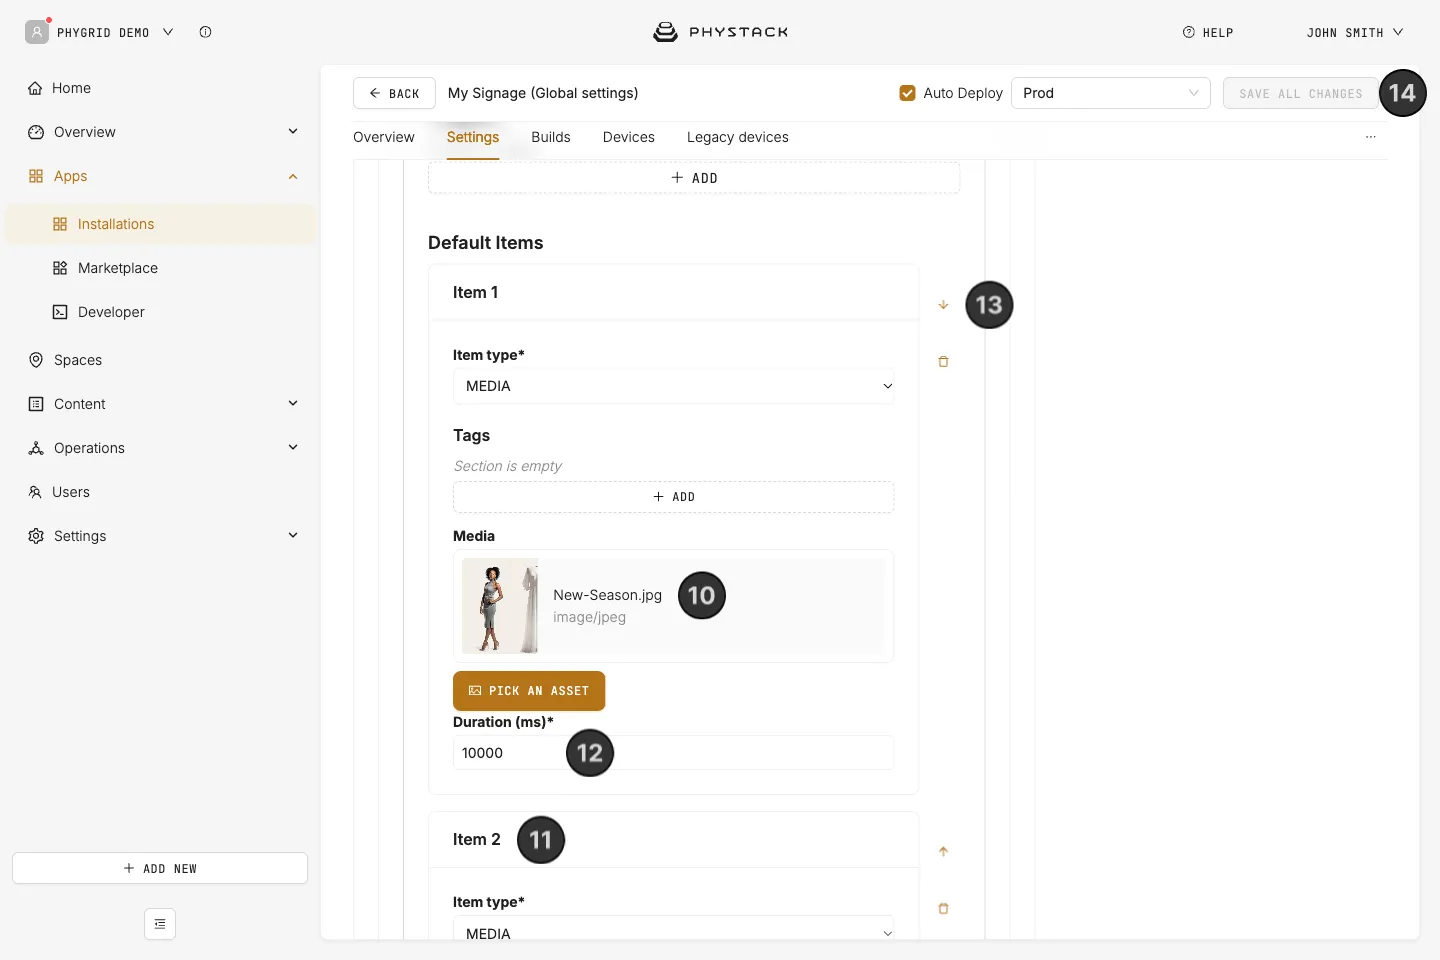Click the Back button
Screen dimensions: 1440x960
click(394, 93)
